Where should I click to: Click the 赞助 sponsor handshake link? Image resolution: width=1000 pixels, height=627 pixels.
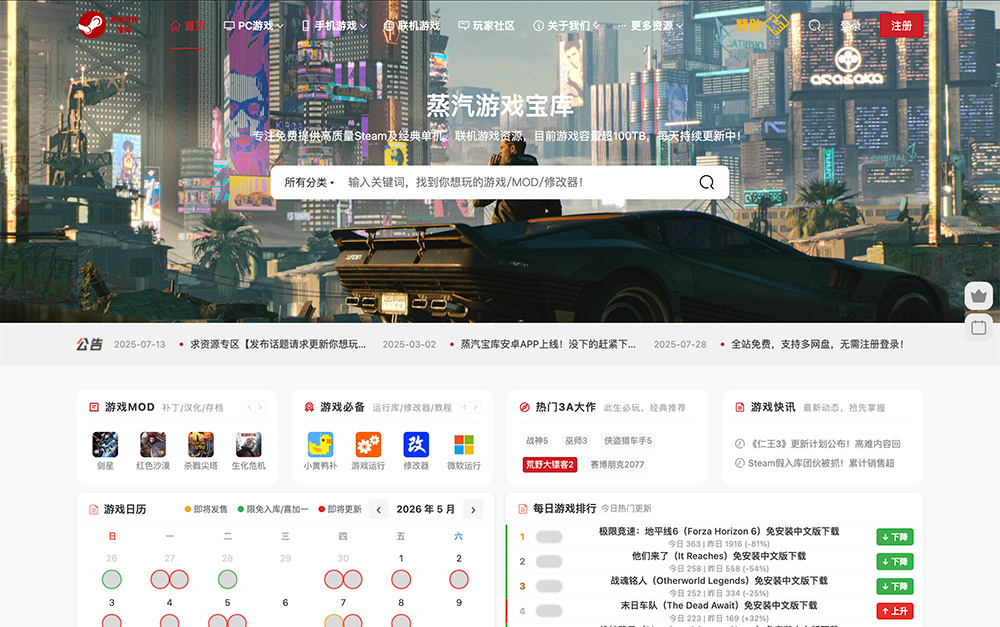tap(762, 25)
